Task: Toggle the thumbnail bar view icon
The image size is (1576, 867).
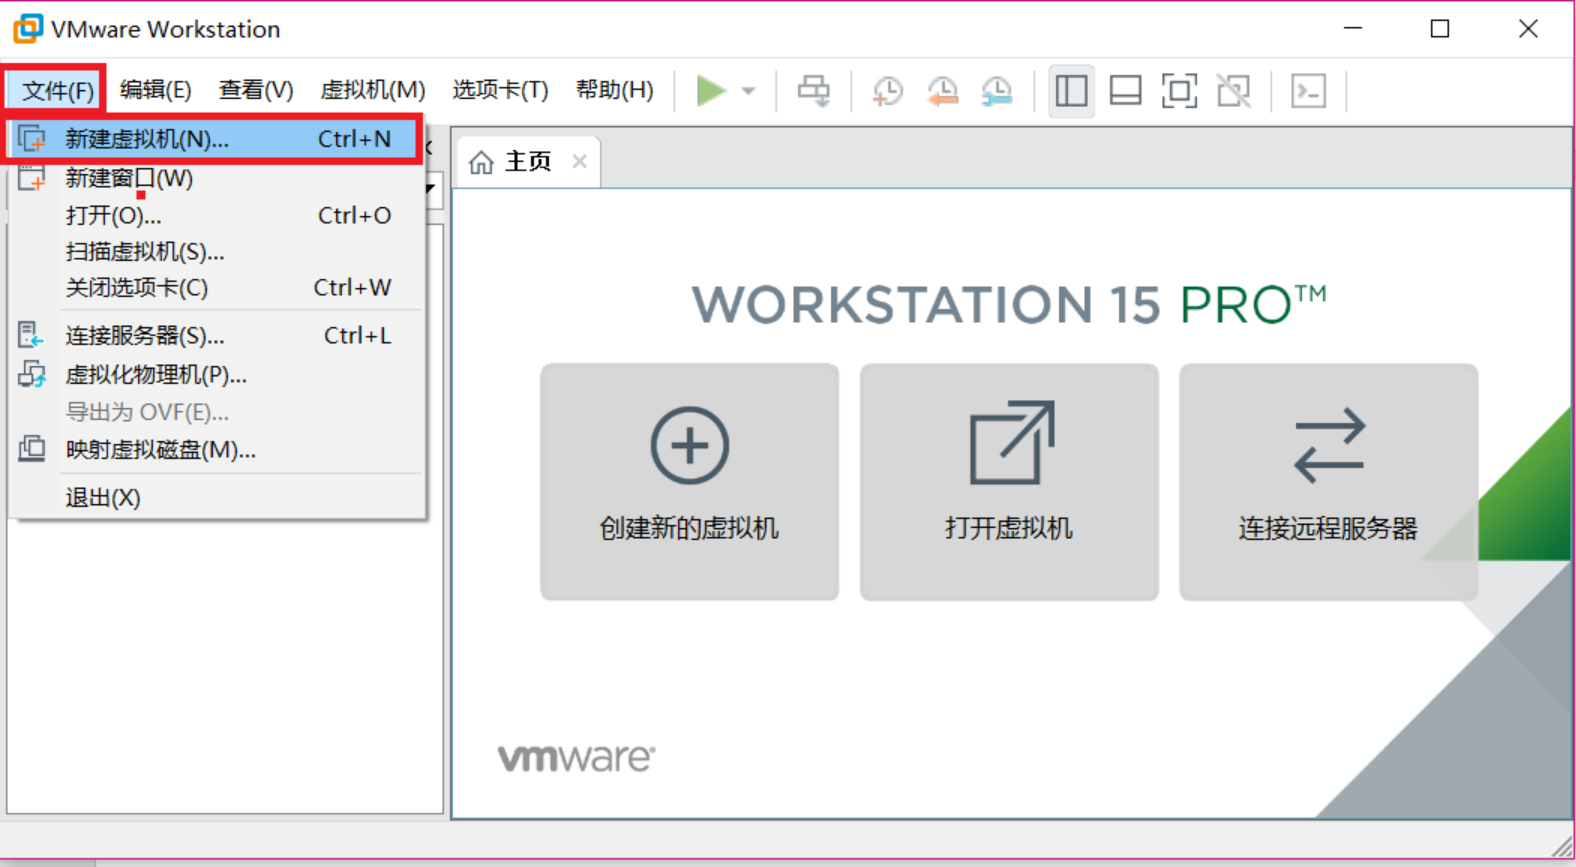Action: pyautogui.click(x=1125, y=91)
